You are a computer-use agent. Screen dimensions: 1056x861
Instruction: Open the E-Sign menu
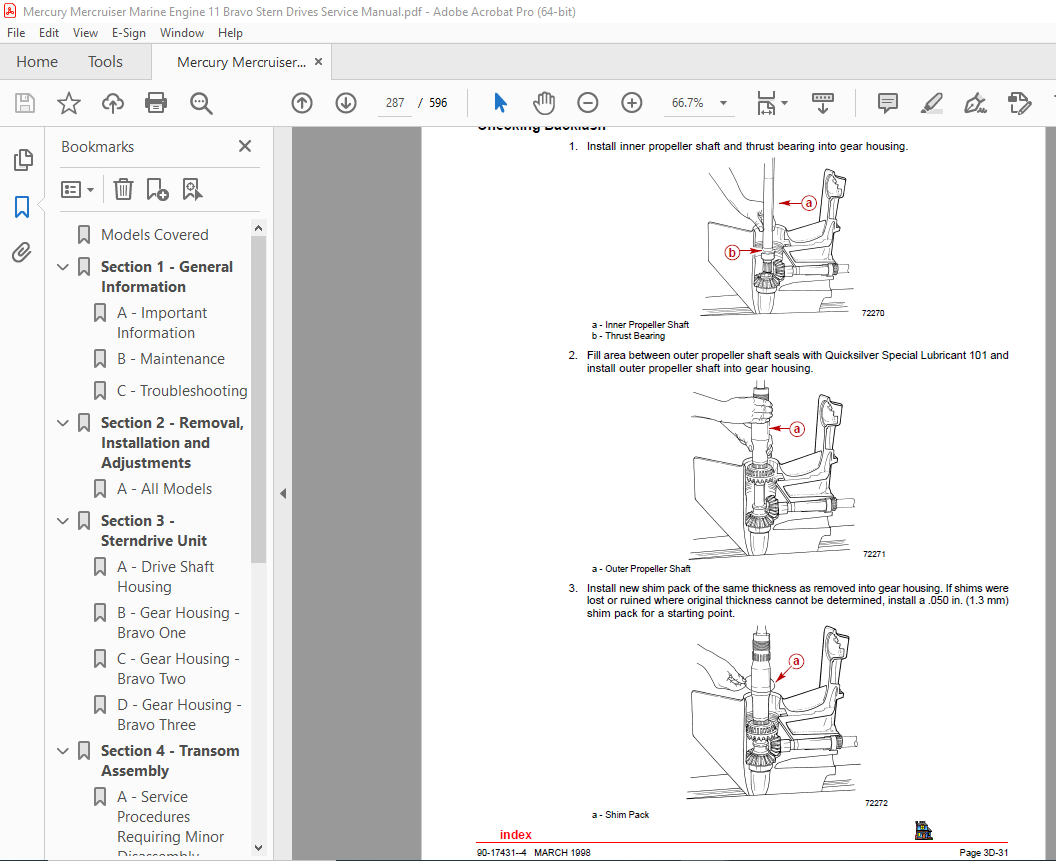click(129, 33)
